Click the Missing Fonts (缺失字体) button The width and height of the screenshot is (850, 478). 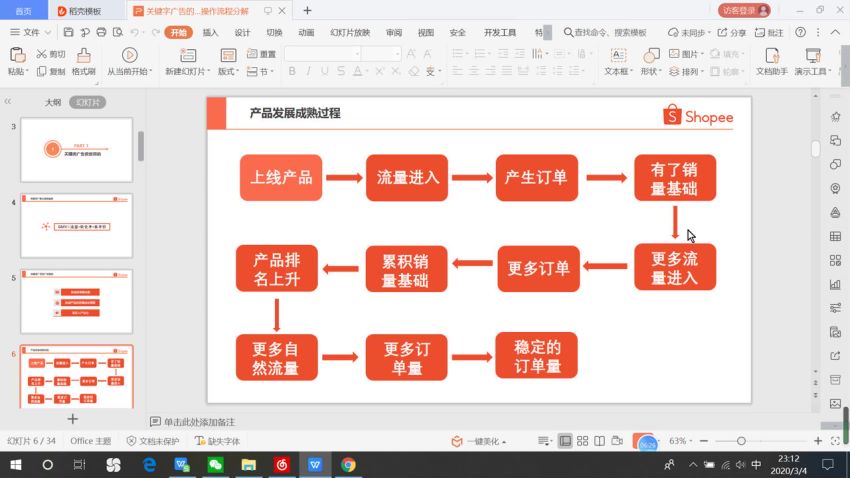[217, 441]
